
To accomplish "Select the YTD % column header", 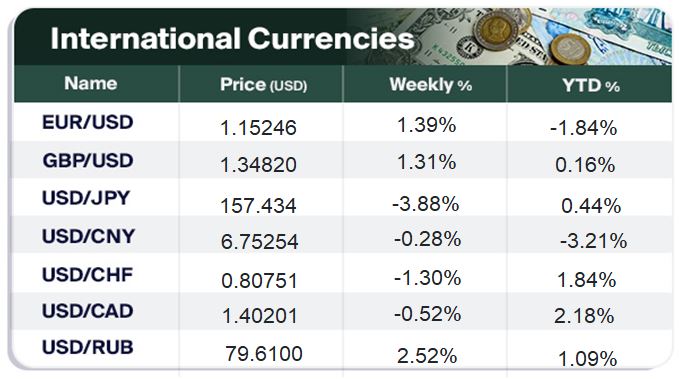I will (591, 86).
